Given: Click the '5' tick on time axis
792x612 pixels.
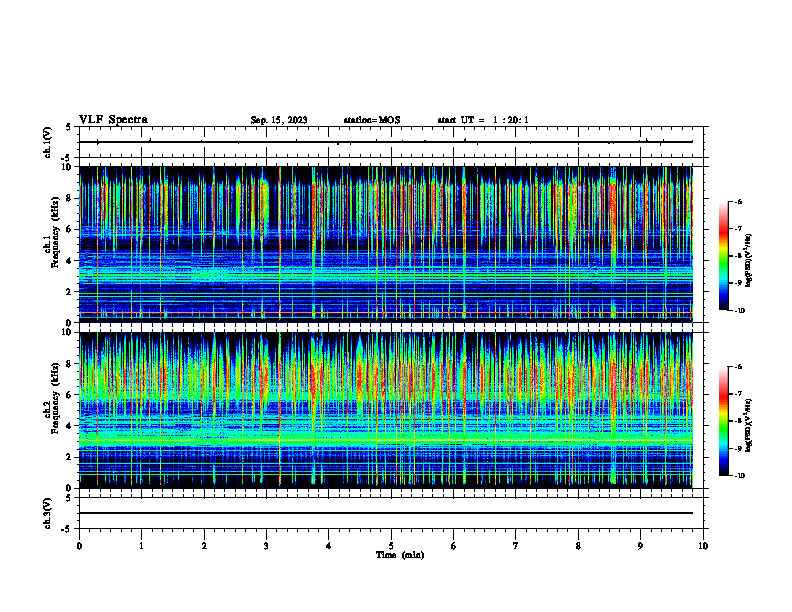Looking at the screenshot, I should (x=391, y=546).
